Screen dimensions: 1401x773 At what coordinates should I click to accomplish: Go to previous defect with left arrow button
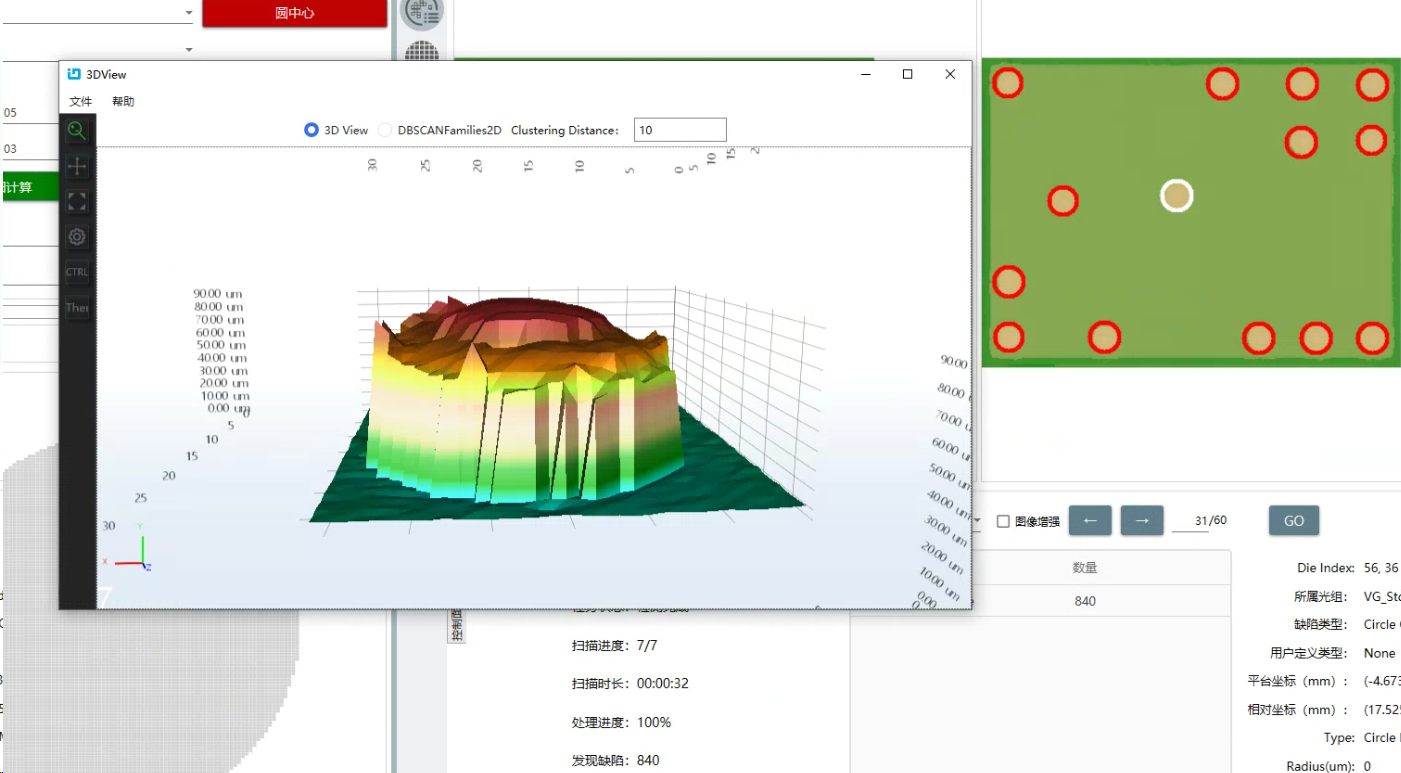click(x=1090, y=520)
